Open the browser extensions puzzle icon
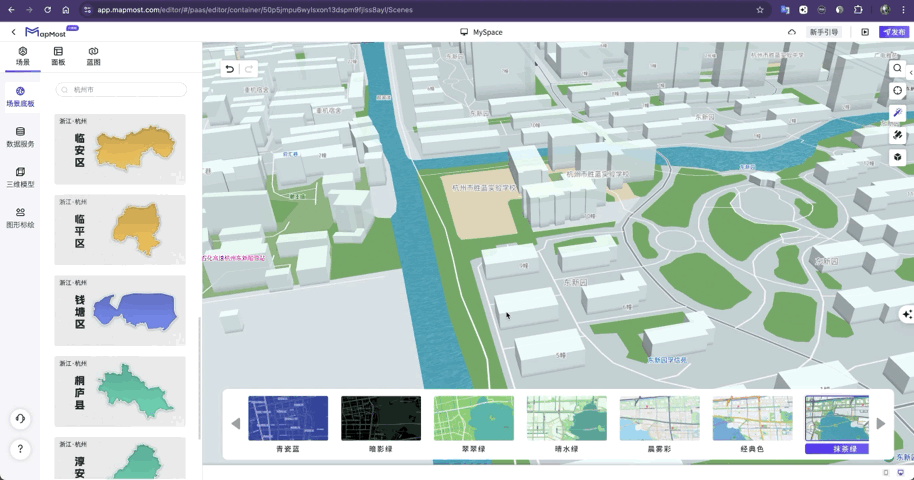914x480 pixels. click(x=858, y=10)
